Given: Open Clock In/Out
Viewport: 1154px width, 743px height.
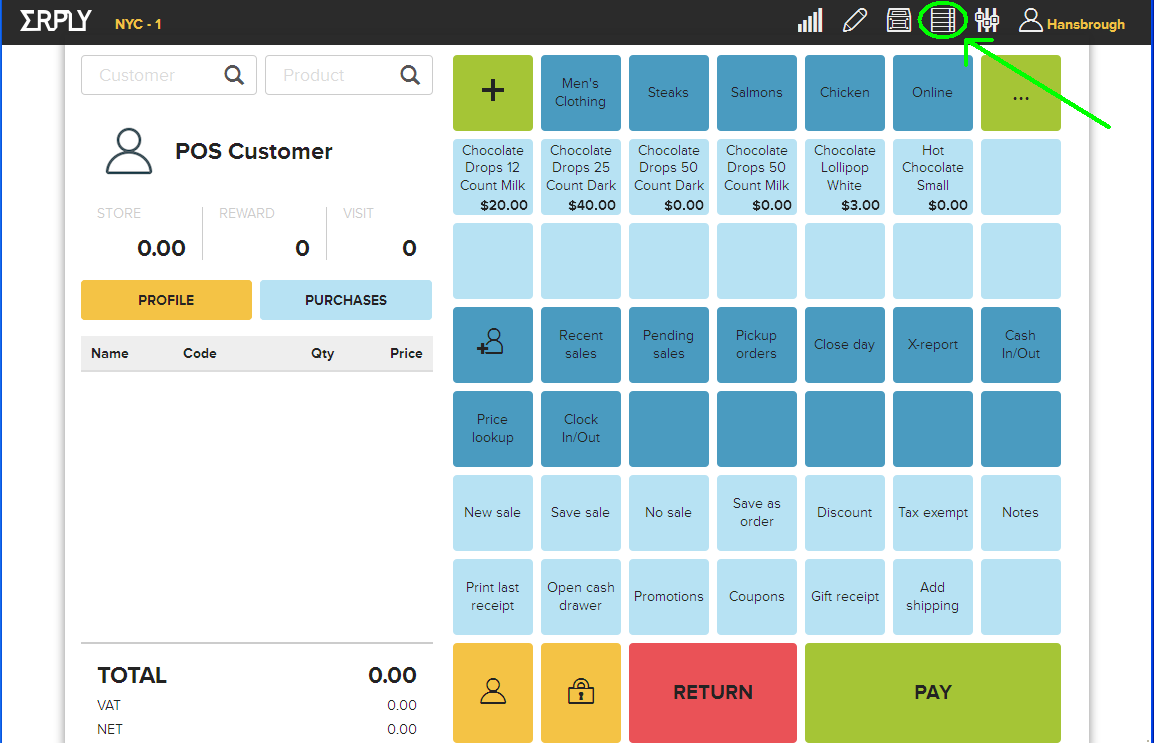Looking at the screenshot, I should coord(581,429).
